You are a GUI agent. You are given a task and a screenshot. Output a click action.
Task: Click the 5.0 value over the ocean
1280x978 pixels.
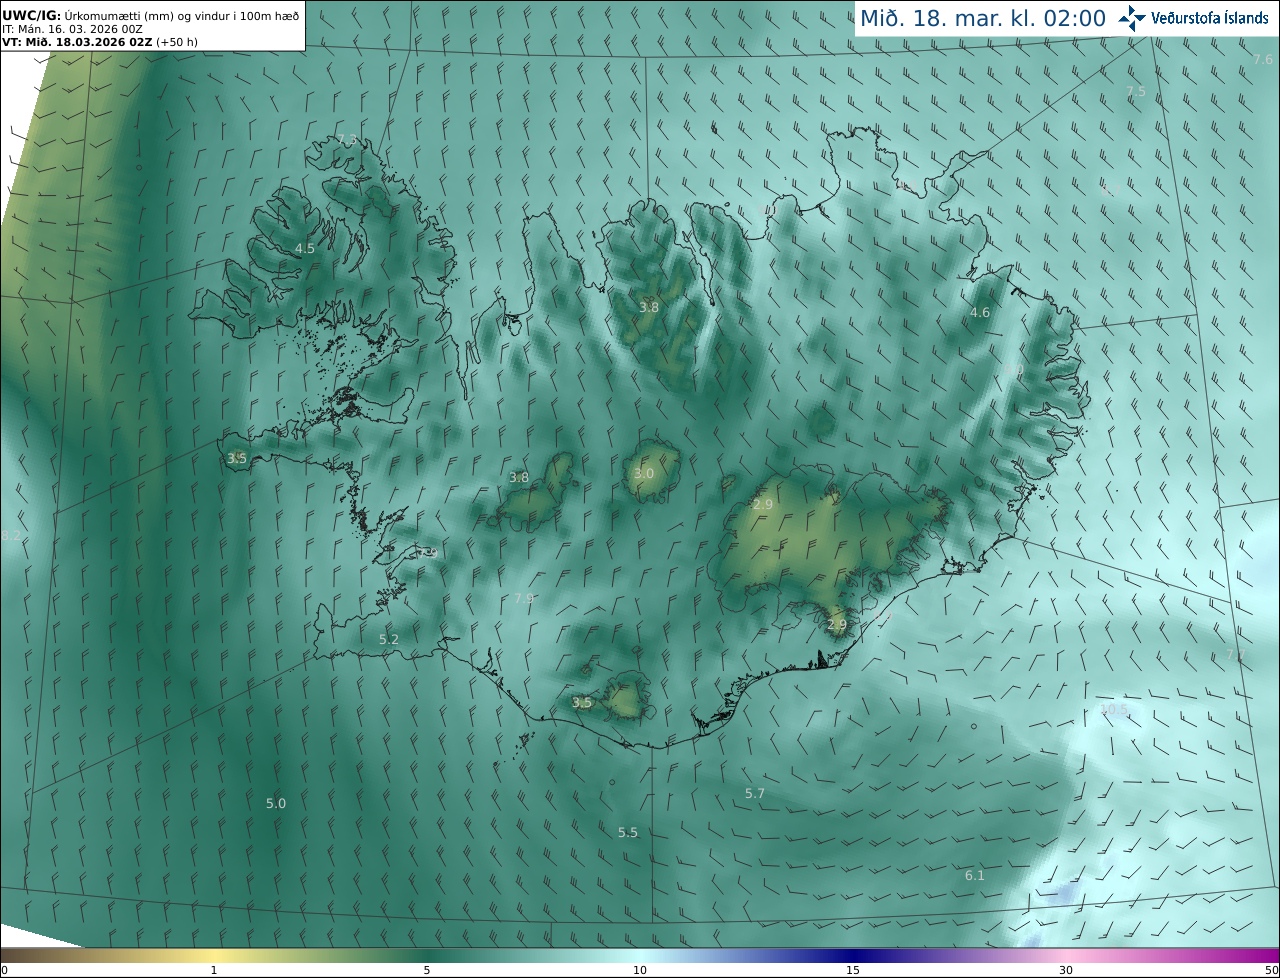click(x=275, y=803)
